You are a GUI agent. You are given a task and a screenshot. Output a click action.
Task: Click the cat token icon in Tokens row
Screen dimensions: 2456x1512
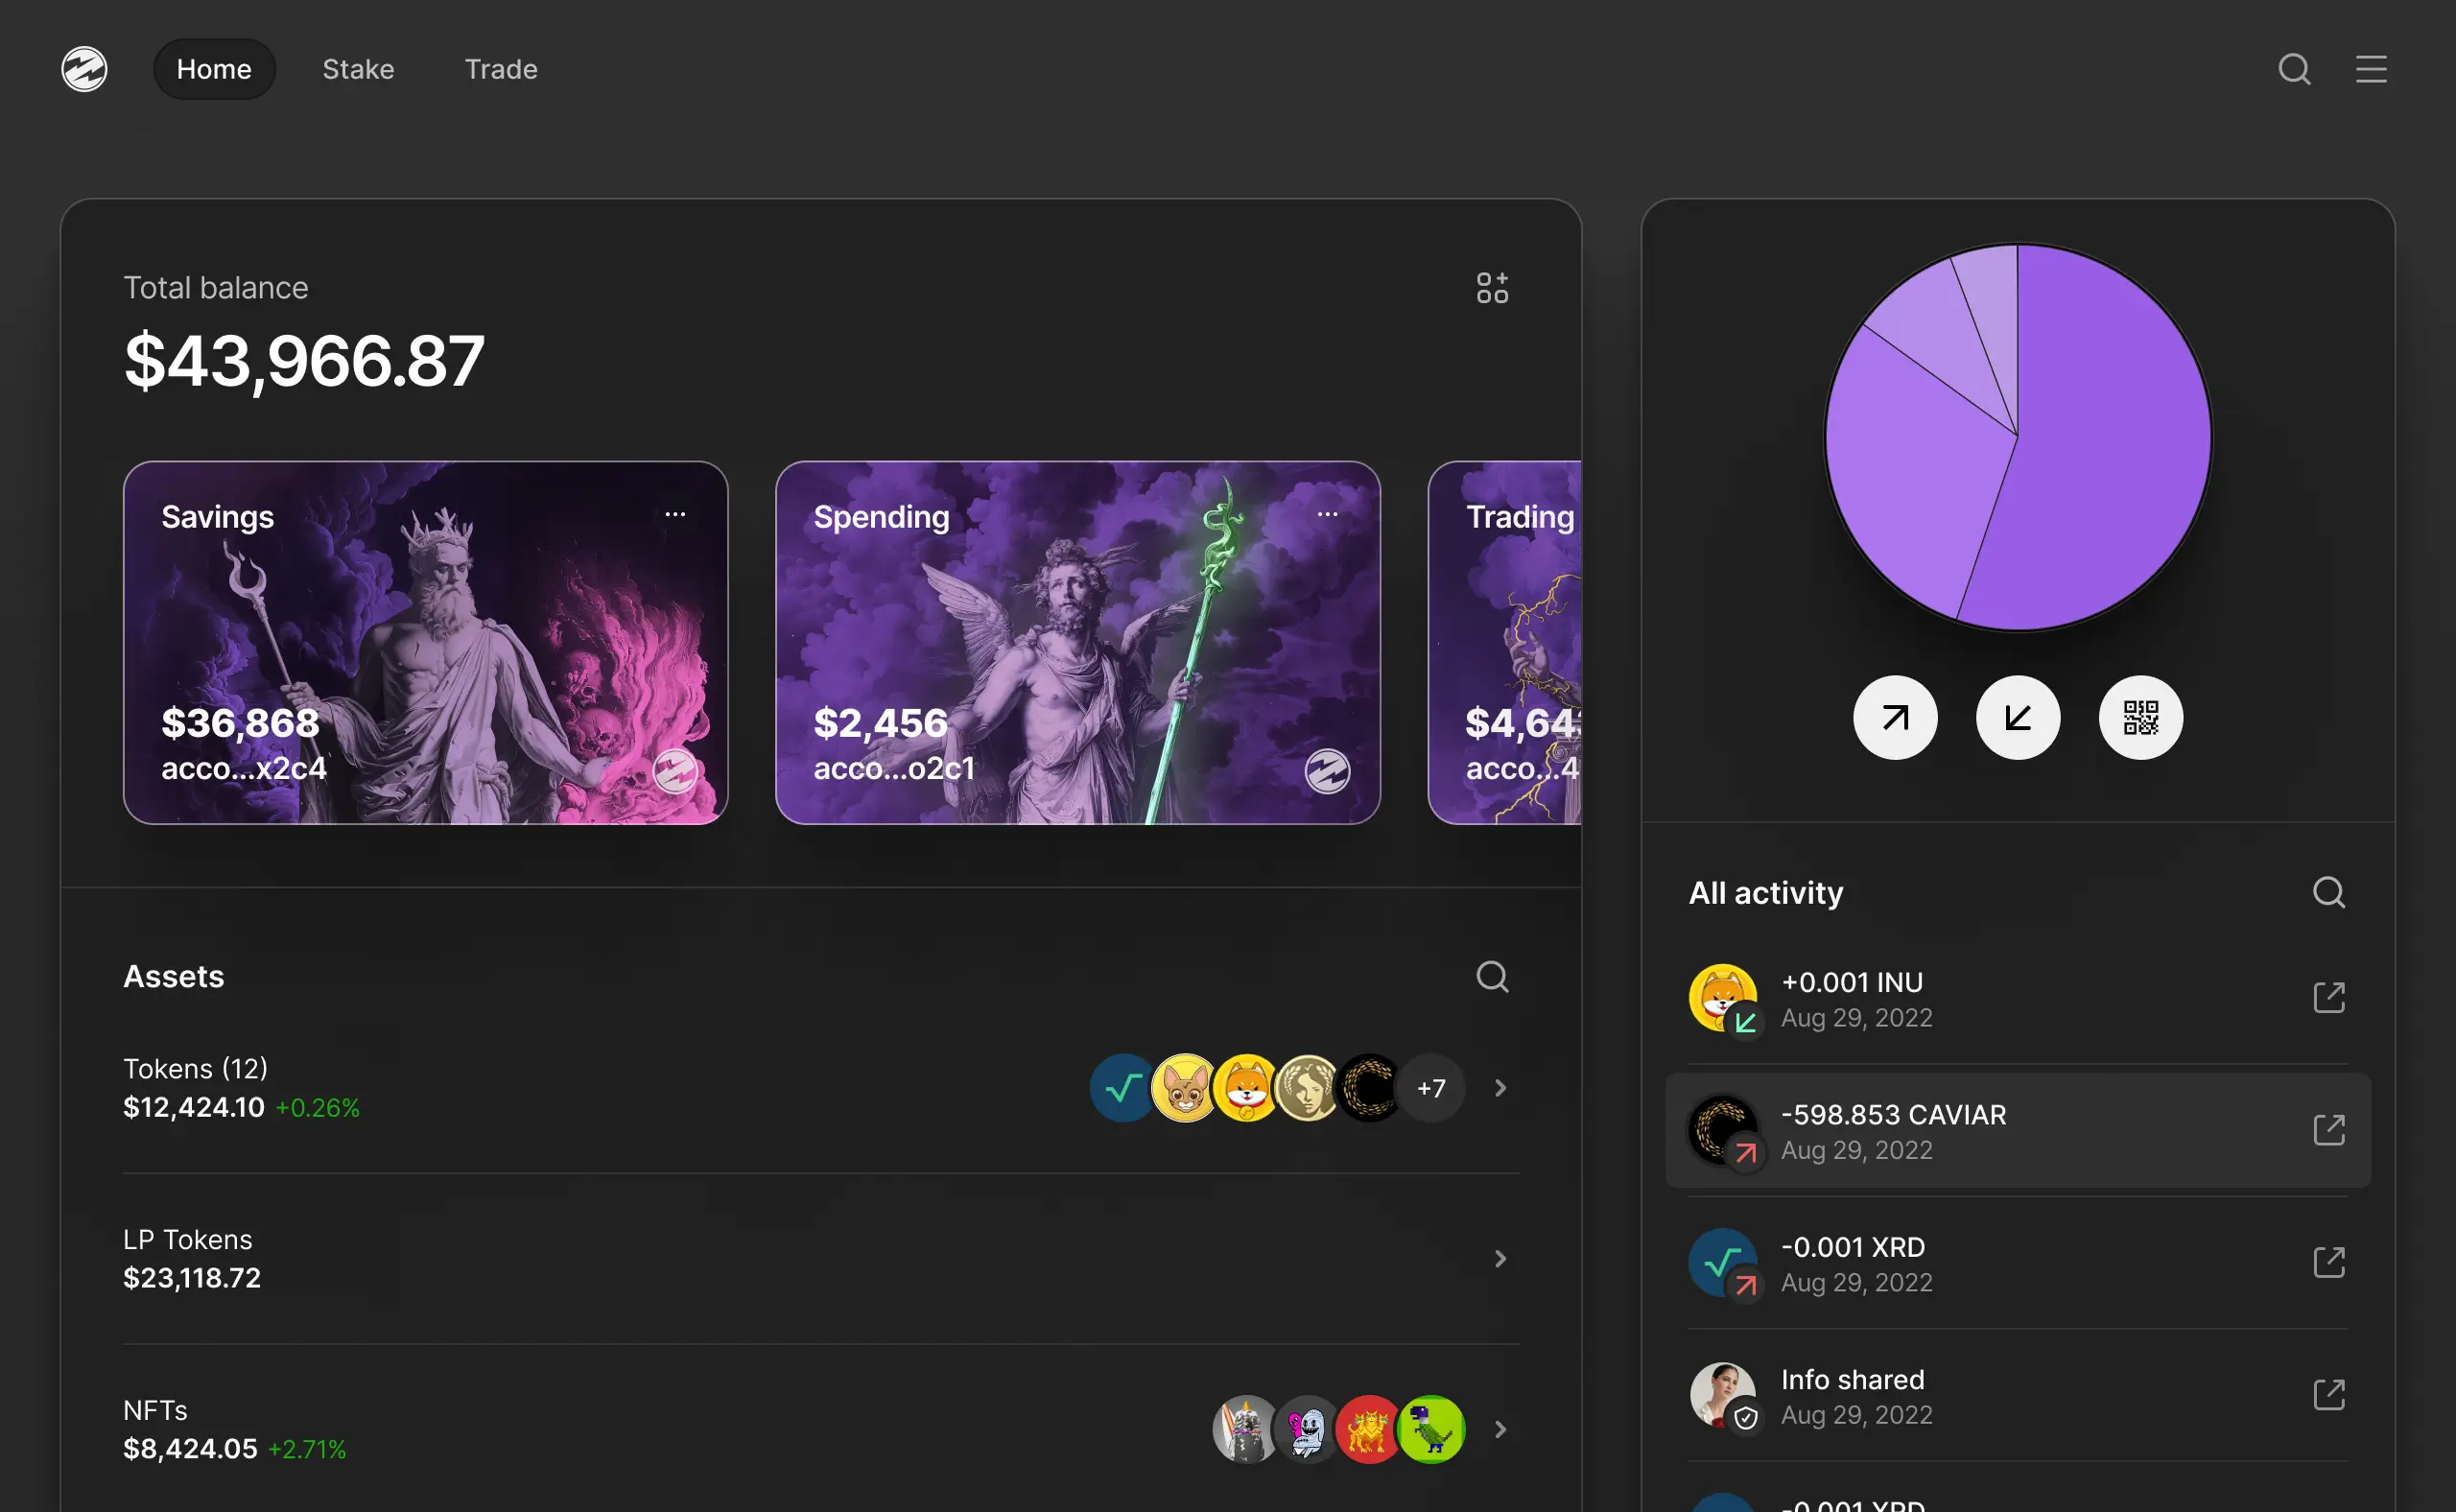(1185, 1088)
